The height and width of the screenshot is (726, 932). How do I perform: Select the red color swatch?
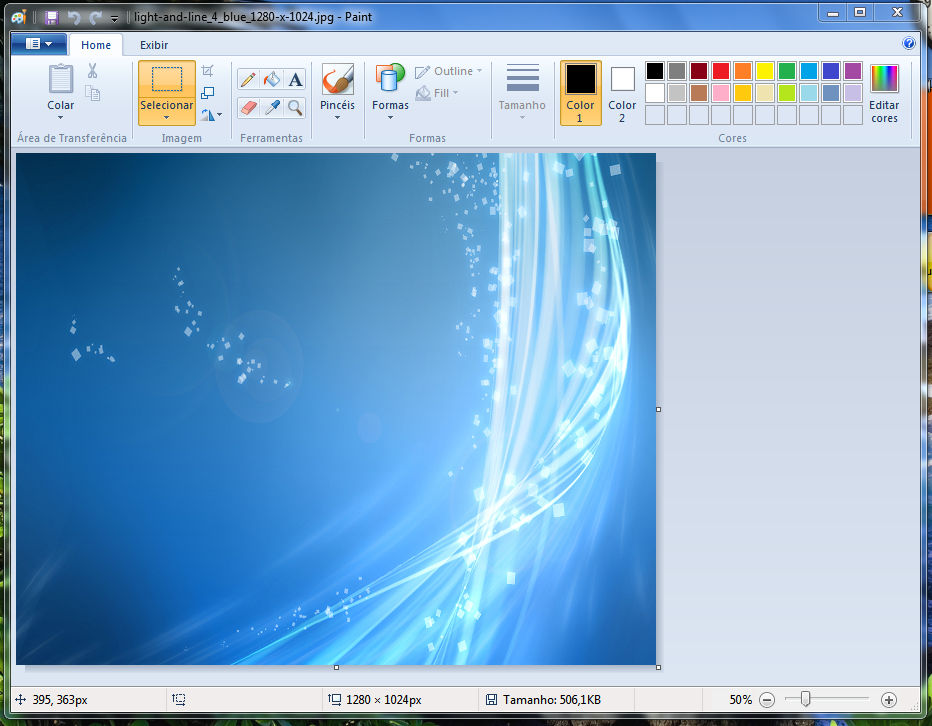click(x=722, y=70)
